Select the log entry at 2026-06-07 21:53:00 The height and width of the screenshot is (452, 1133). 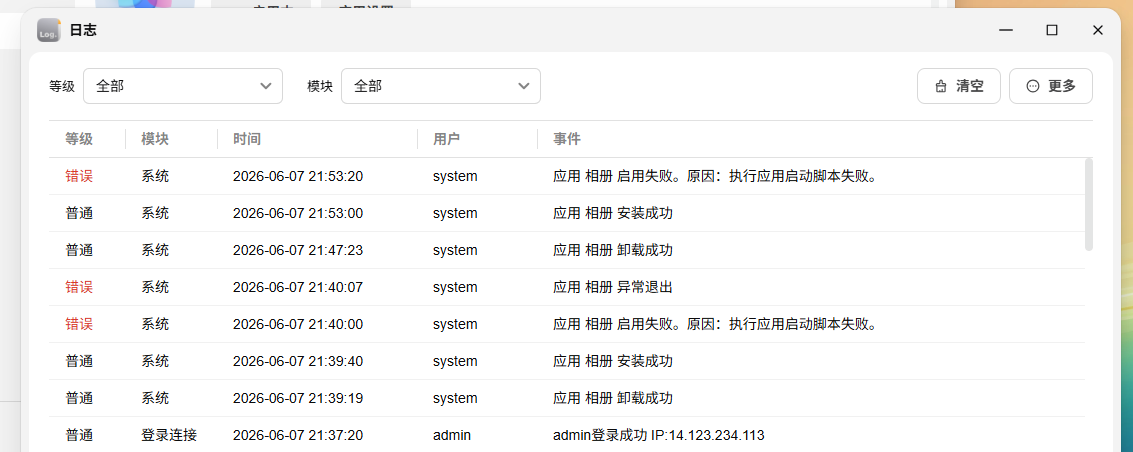[567, 213]
